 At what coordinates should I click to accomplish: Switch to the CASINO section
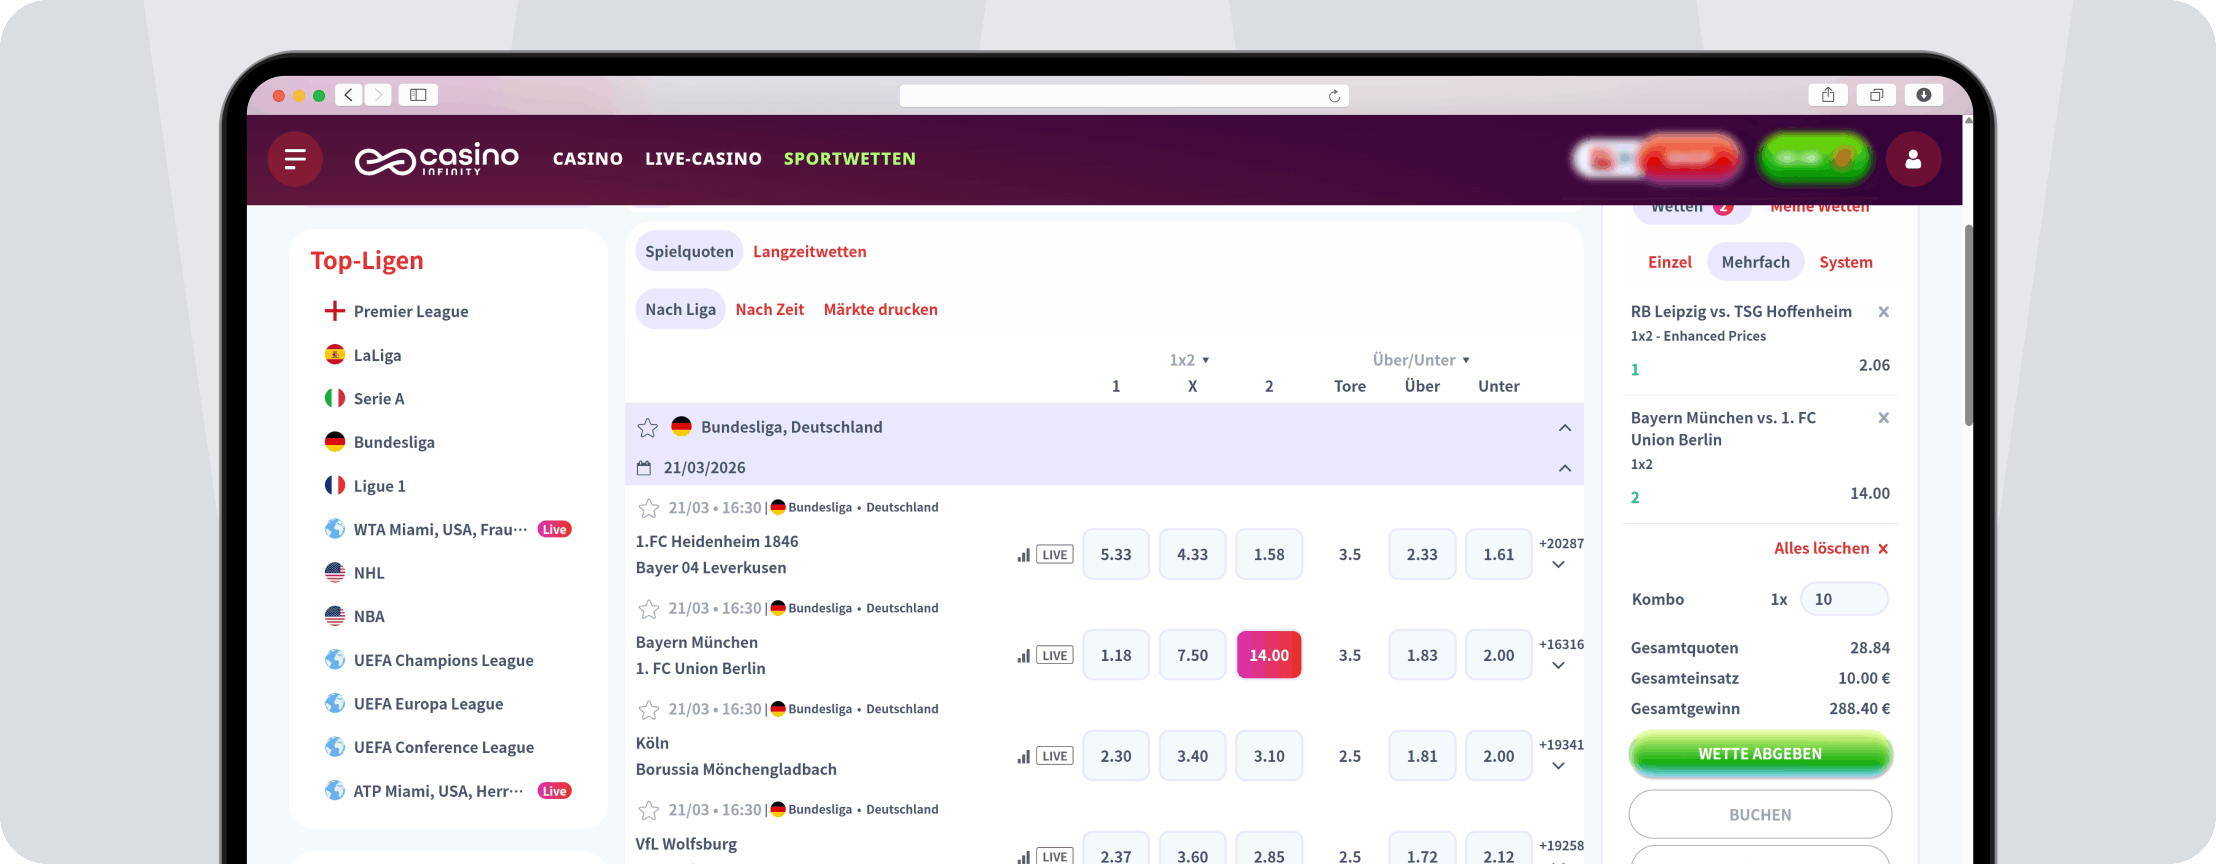click(588, 159)
